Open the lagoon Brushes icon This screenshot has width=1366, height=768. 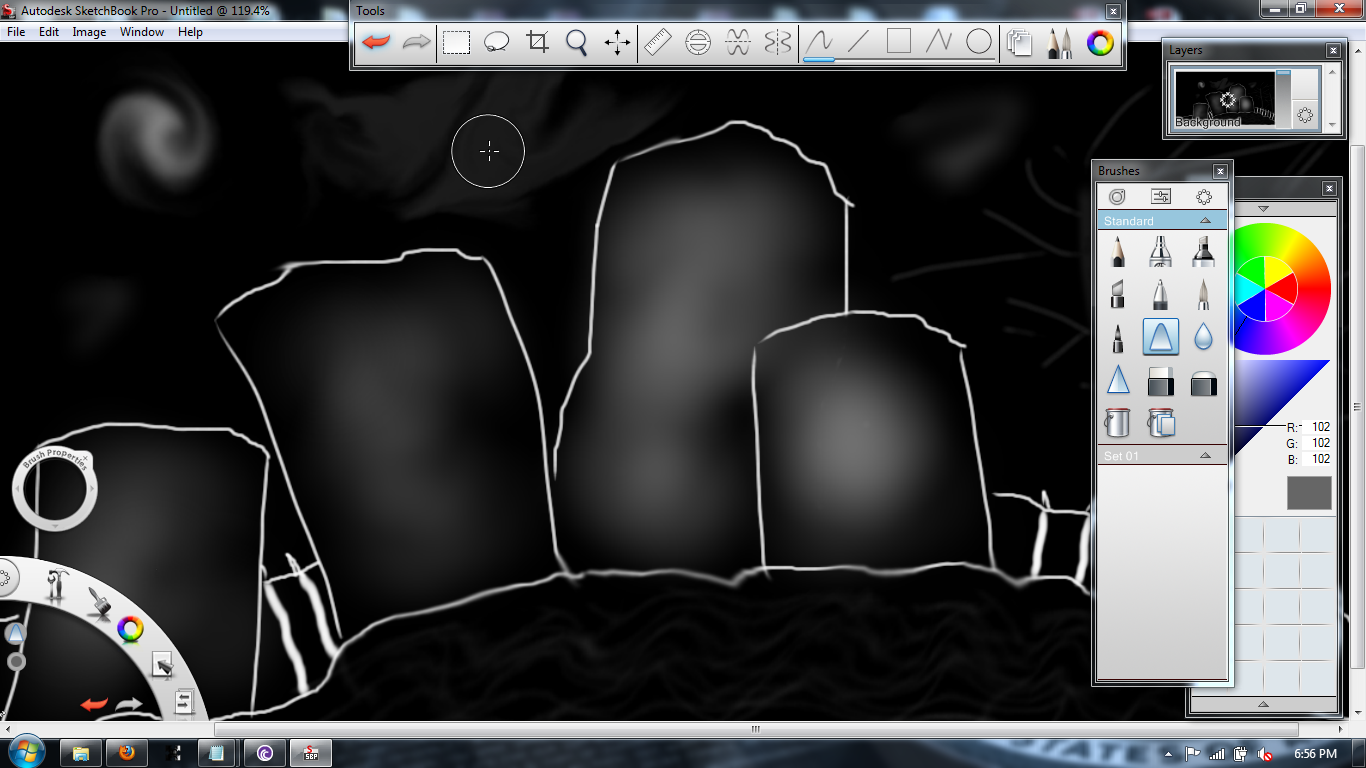pyautogui.click(x=98, y=603)
